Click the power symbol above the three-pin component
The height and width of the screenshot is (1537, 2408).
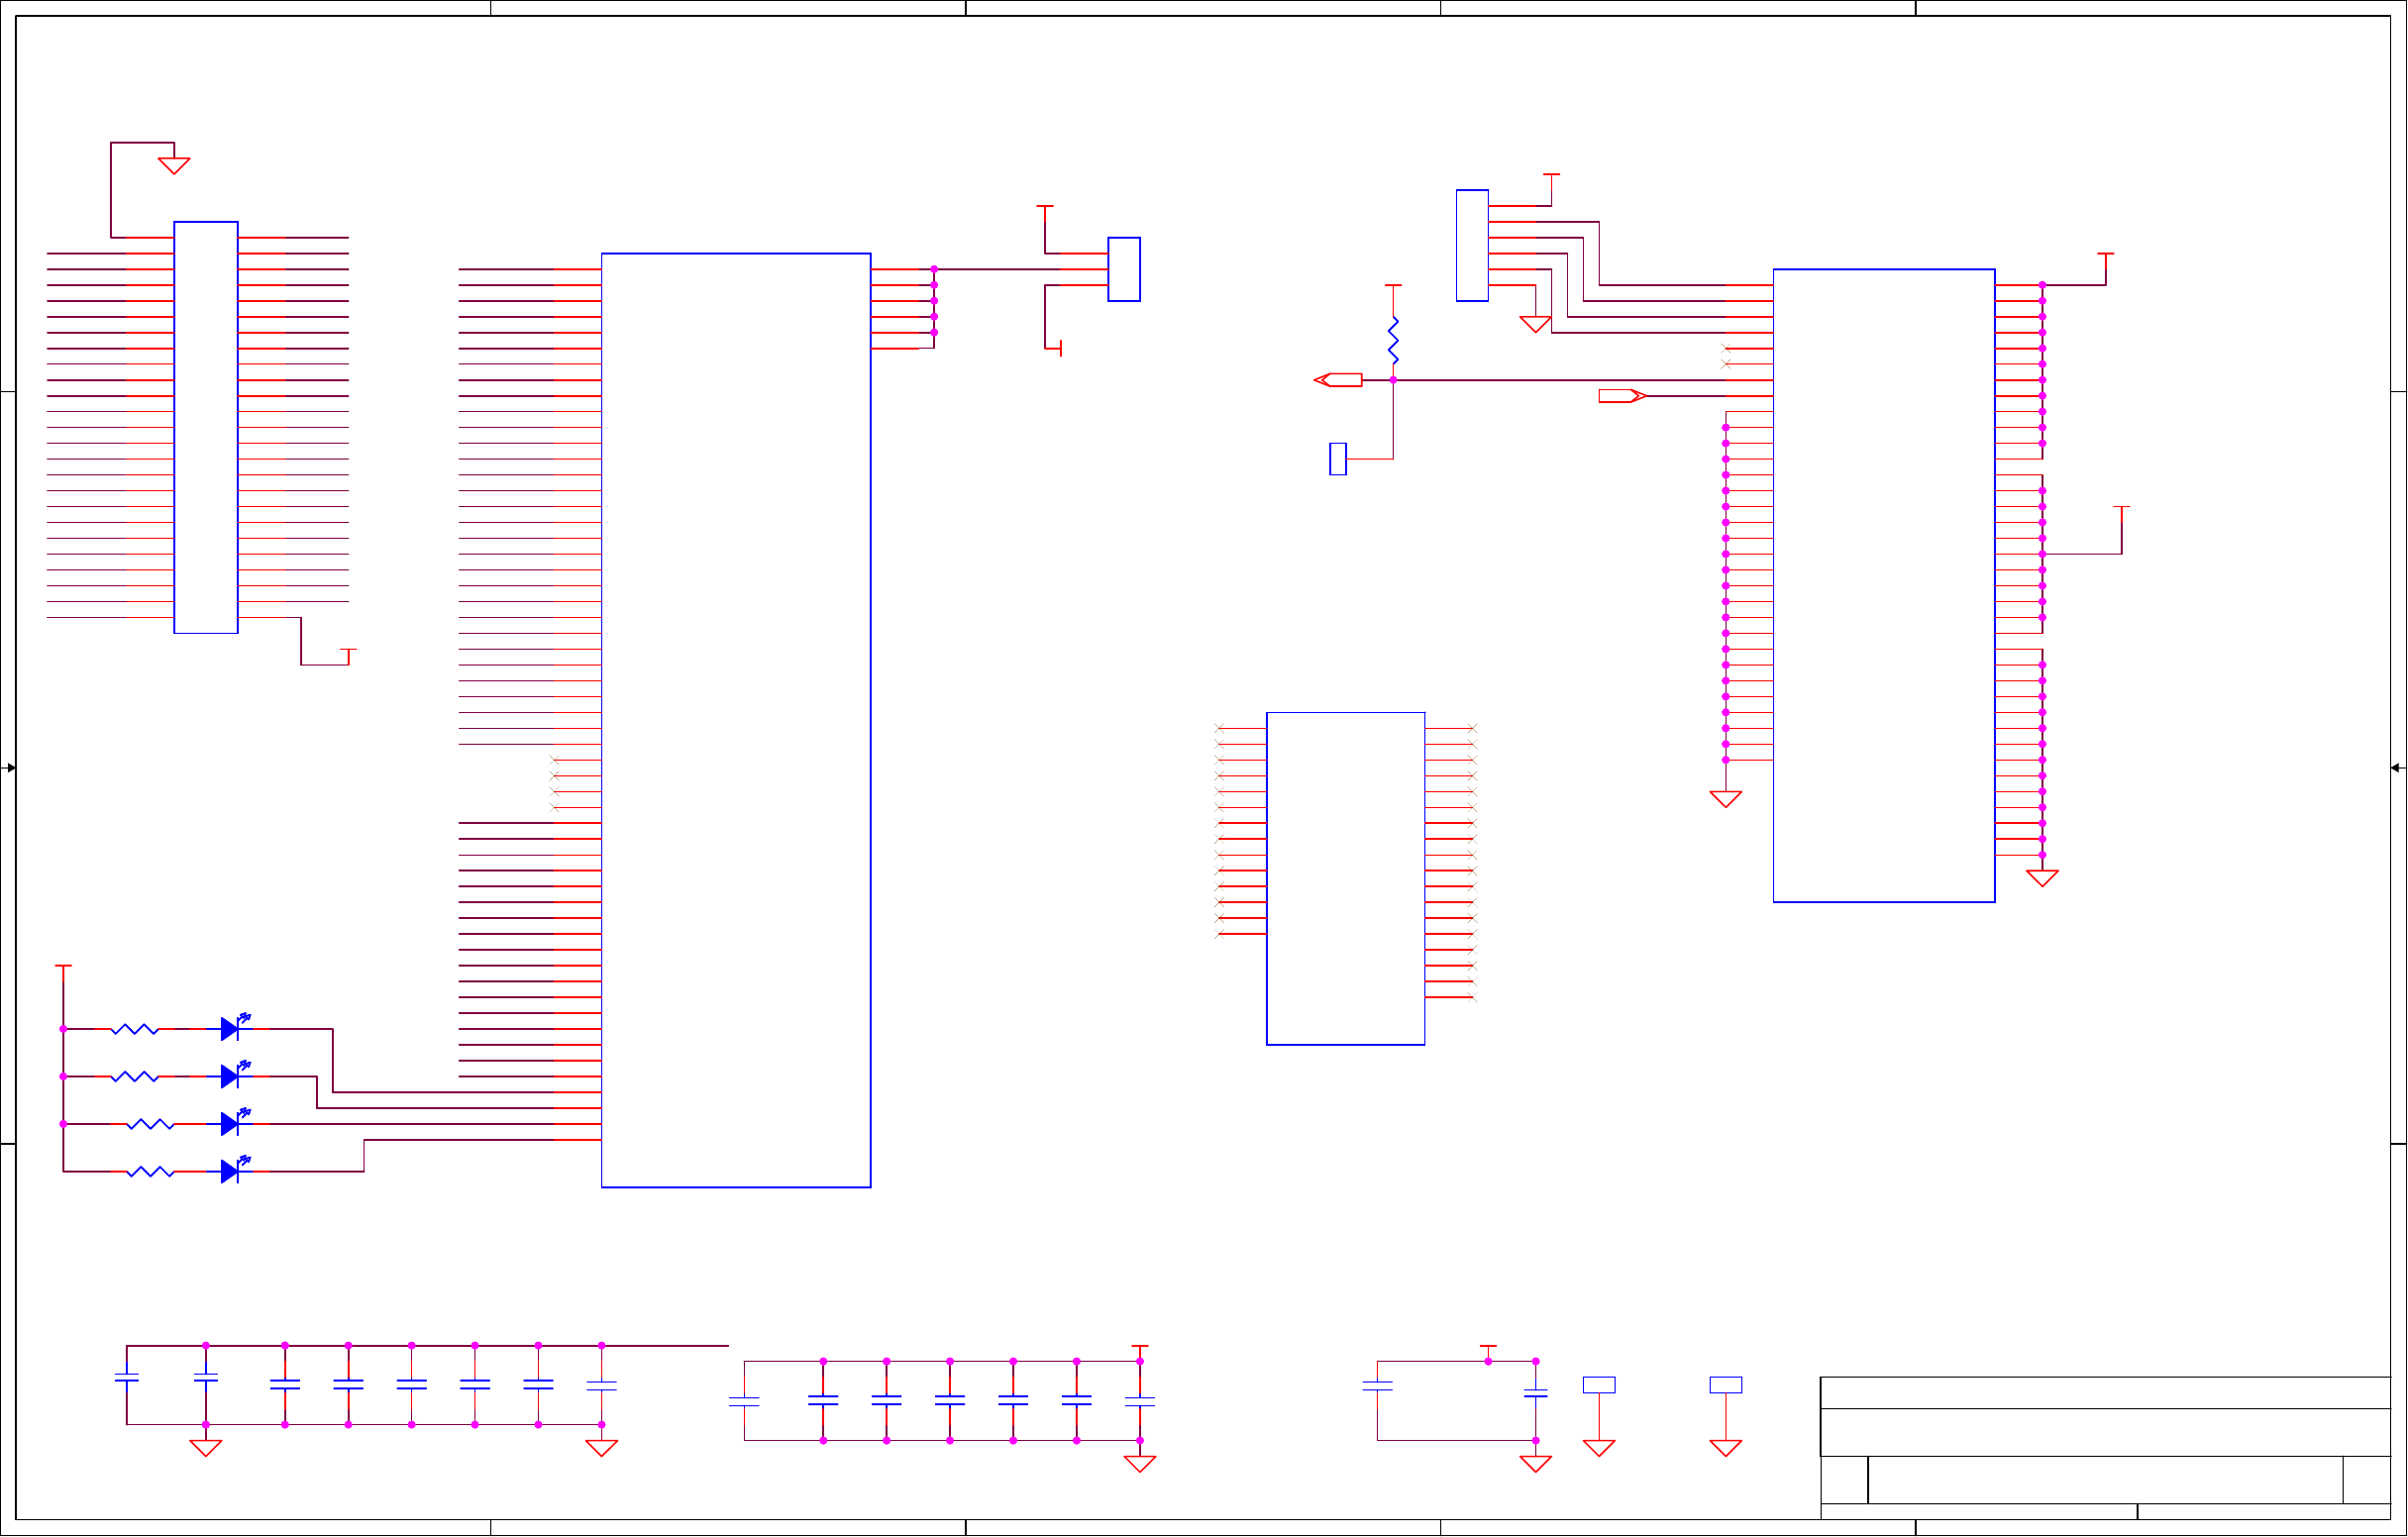click(x=1045, y=211)
